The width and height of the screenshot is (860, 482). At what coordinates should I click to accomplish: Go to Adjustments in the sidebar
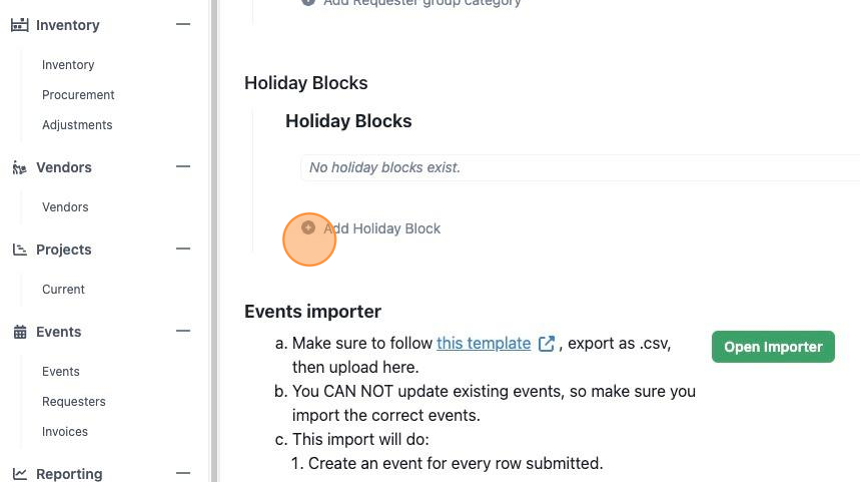(x=77, y=125)
